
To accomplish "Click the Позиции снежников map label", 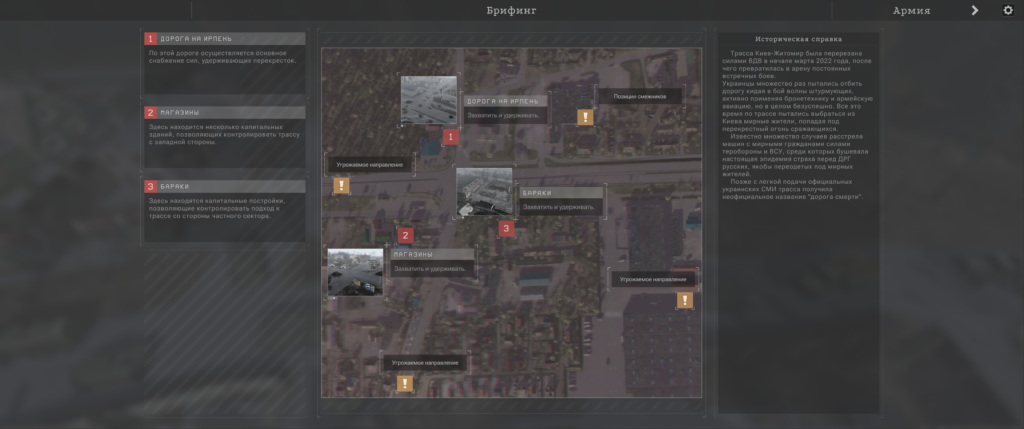I will [x=640, y=96].
